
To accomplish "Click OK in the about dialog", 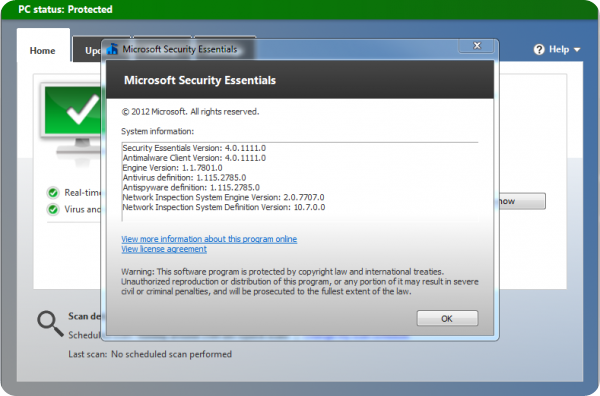I will coord(447,318).
